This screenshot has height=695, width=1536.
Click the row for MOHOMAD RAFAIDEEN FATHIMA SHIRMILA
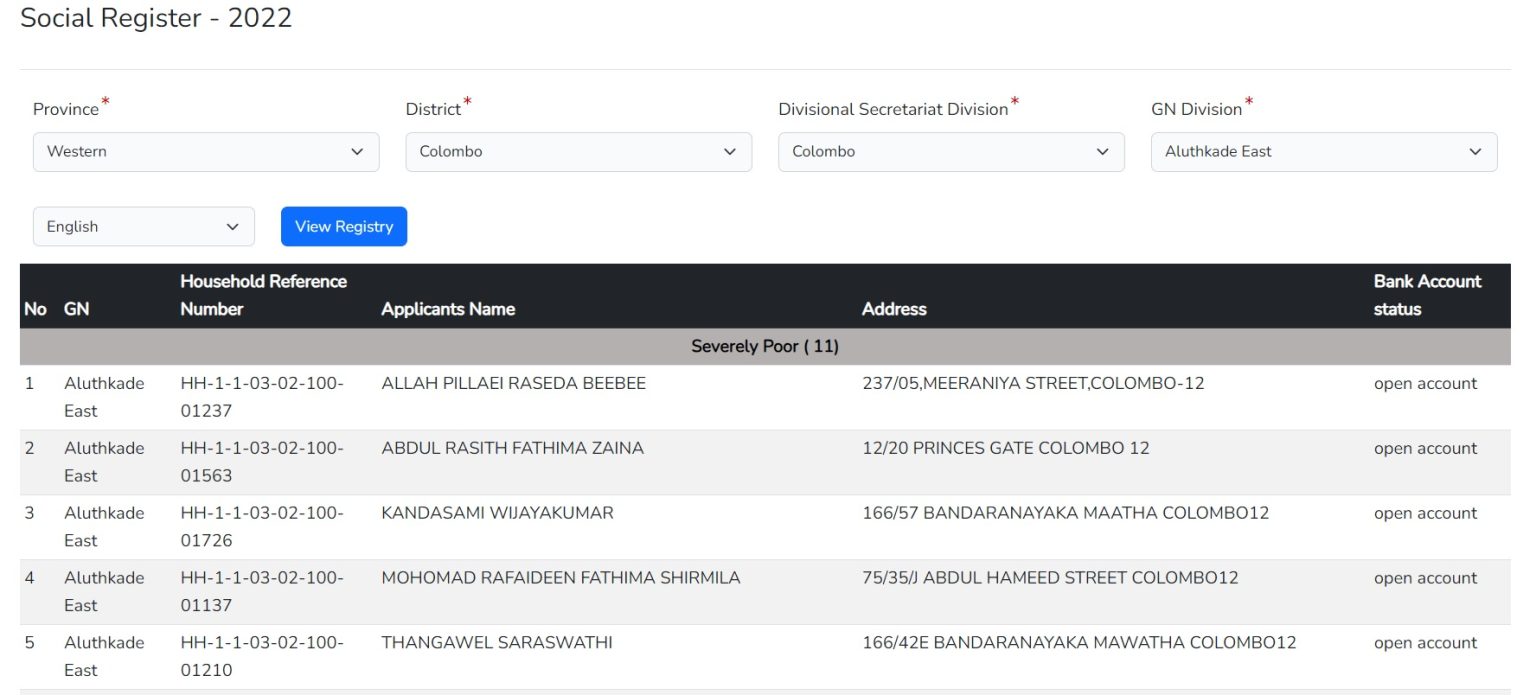click(x=560, y=577)
